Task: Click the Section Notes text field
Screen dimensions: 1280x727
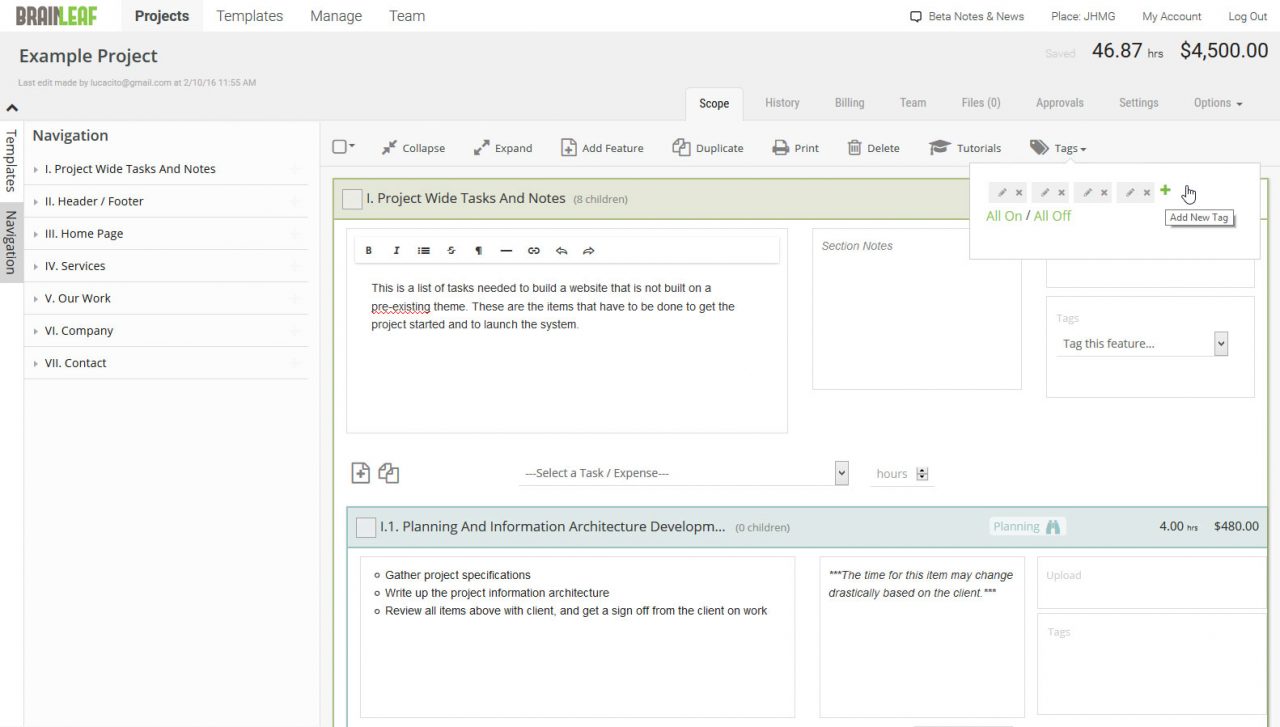Action: (x=916, y=310)
